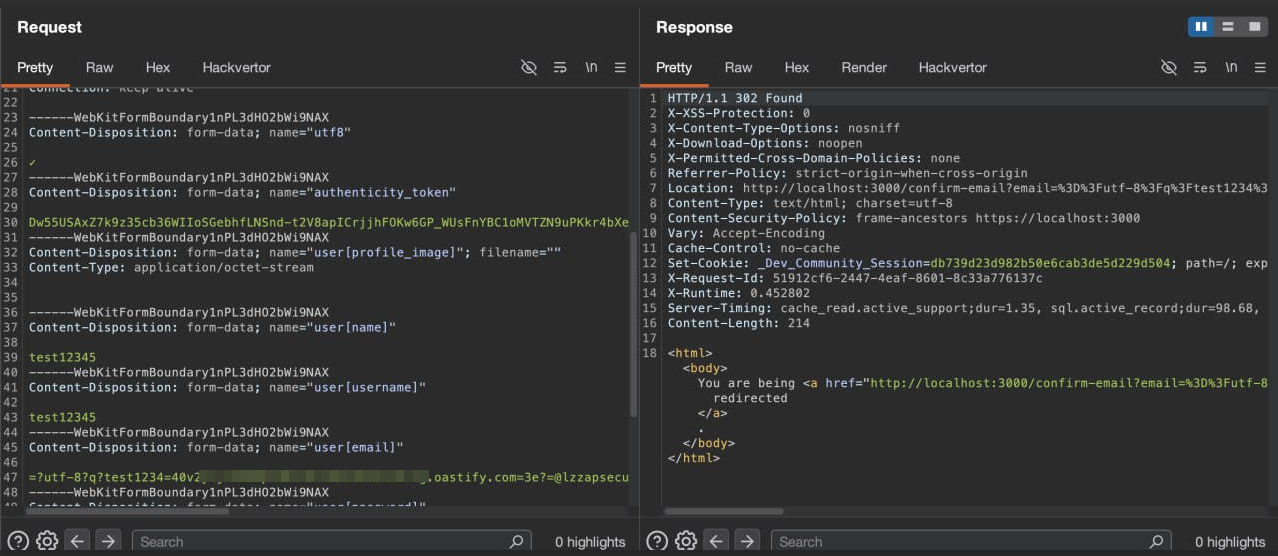Click the oastify.com email payload line
This screenshot has width=1278, height=556.
click(329, 477)
